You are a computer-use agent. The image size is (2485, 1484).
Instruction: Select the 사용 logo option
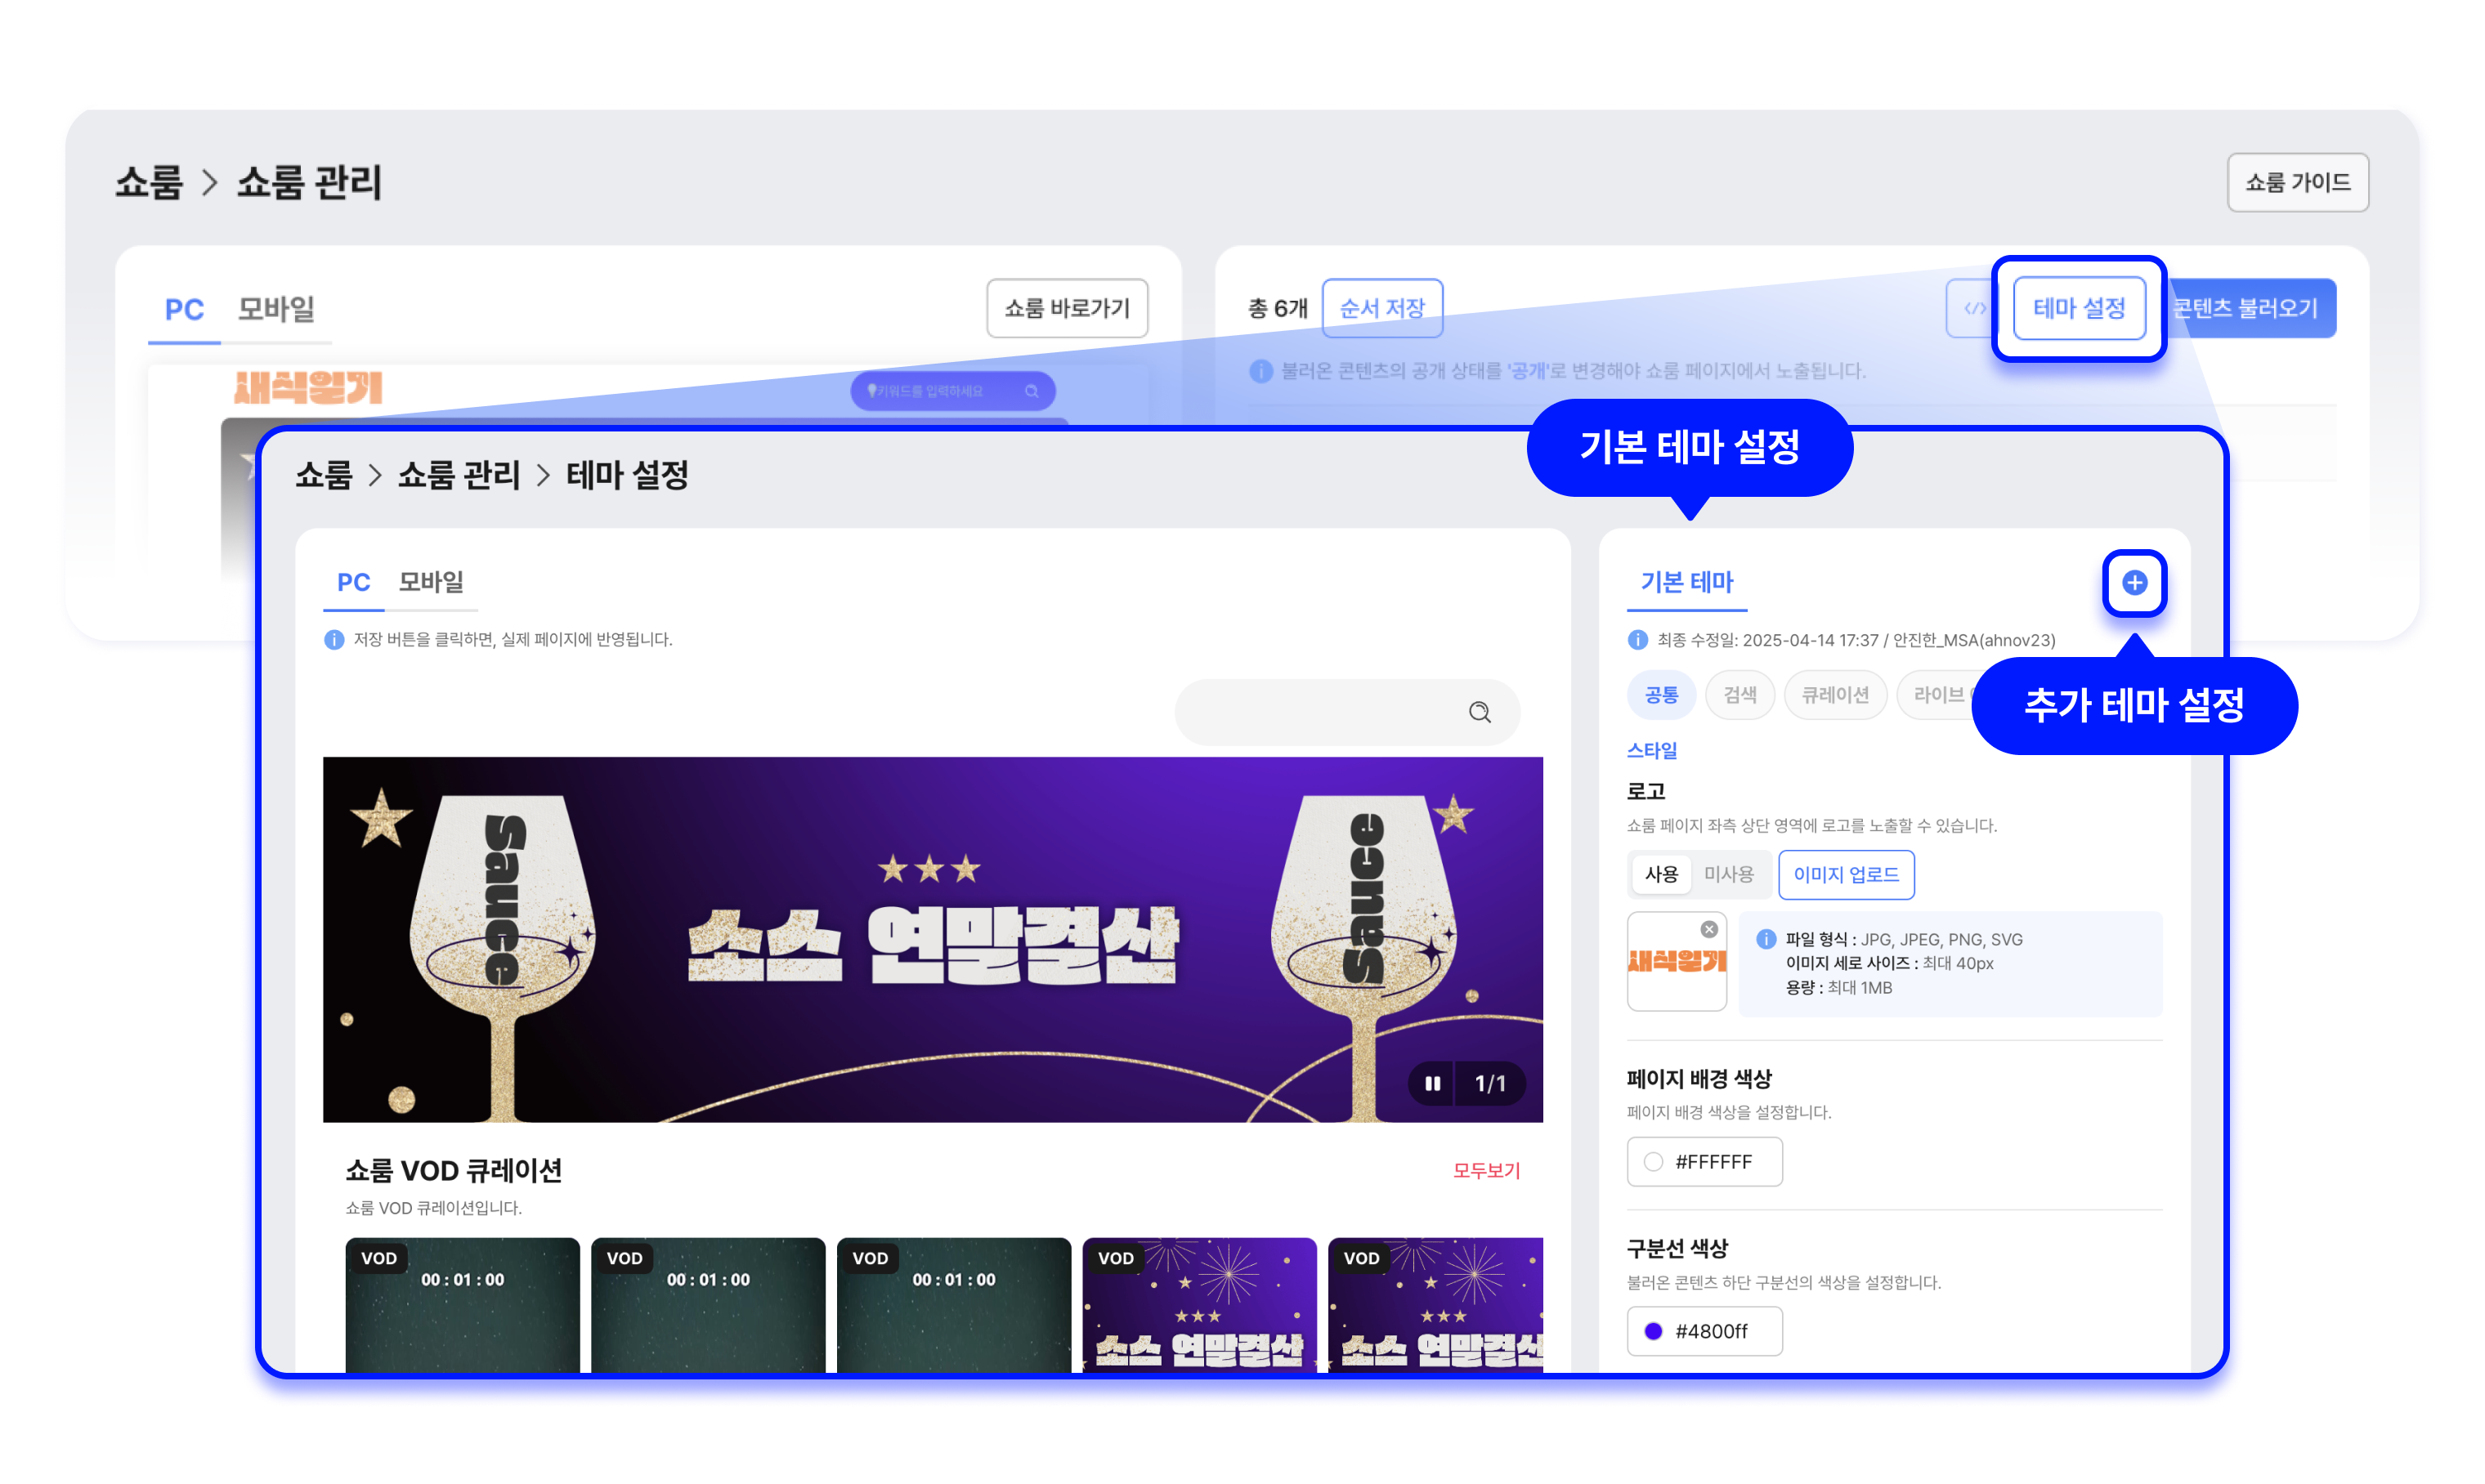coord(1661,874)
